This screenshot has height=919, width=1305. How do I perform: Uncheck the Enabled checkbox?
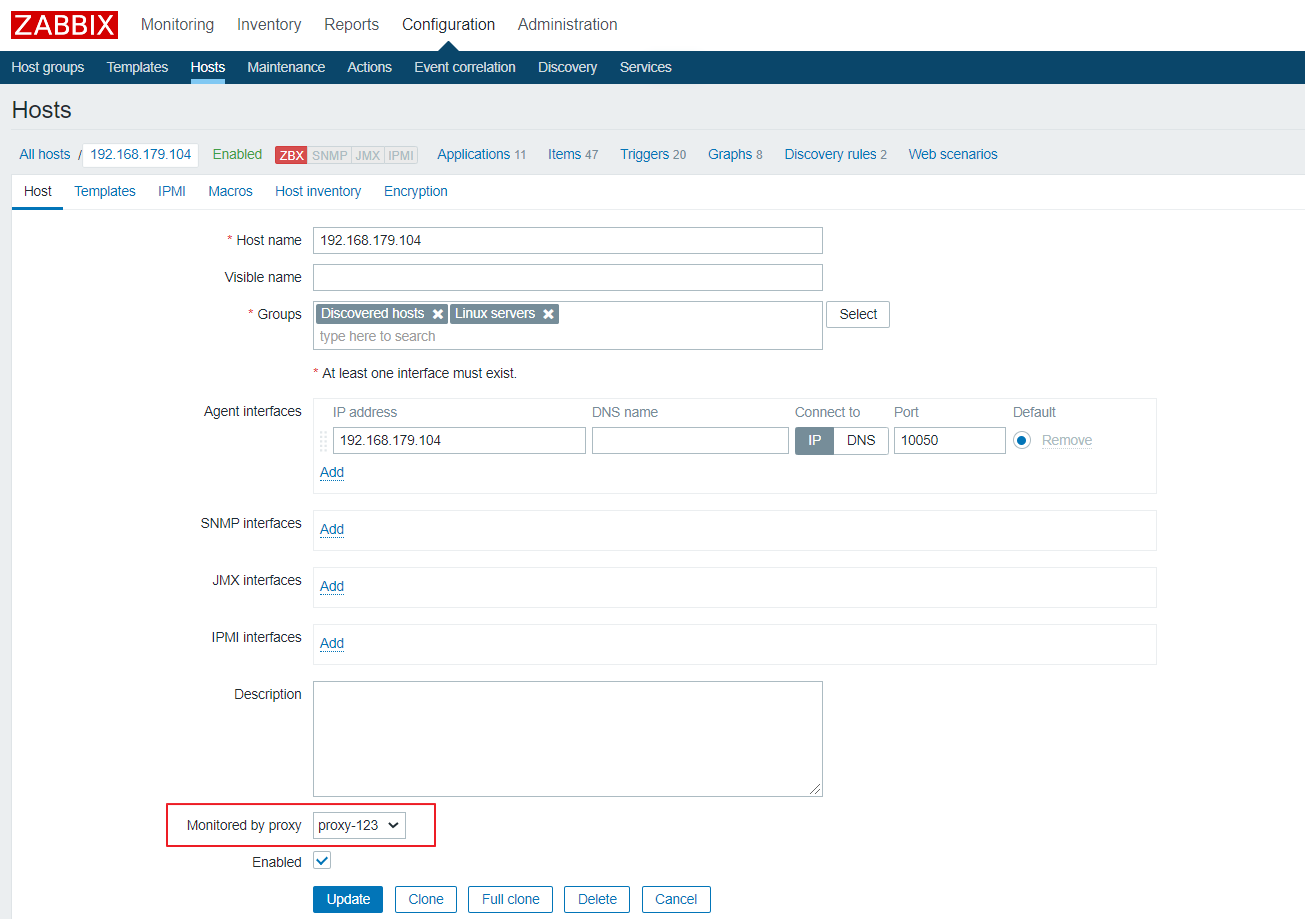click(x=321, y=860)
